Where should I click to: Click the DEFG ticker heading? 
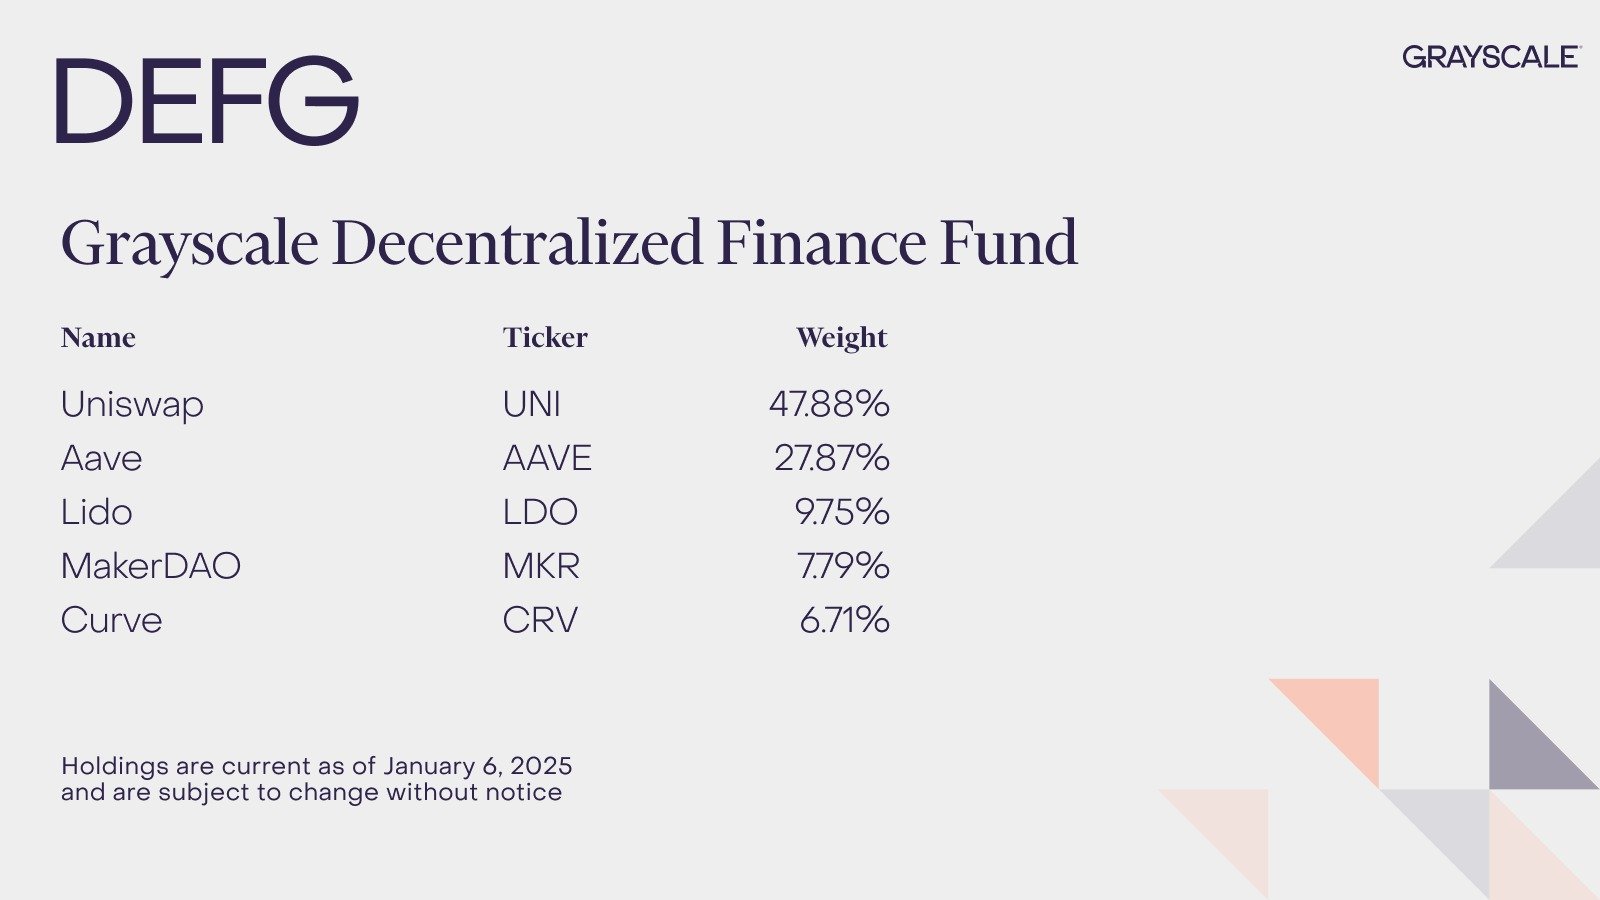[207, 101]
